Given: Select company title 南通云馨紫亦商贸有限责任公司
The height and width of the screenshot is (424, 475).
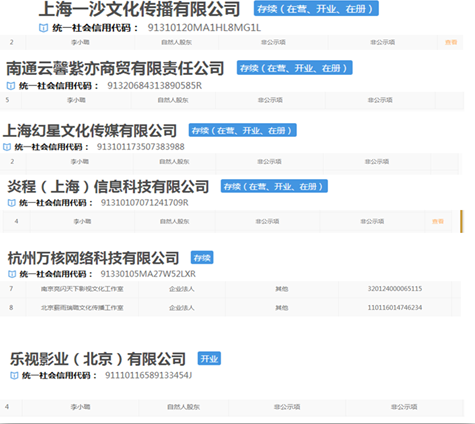Looking at the screenshot, I should (115, 68).
